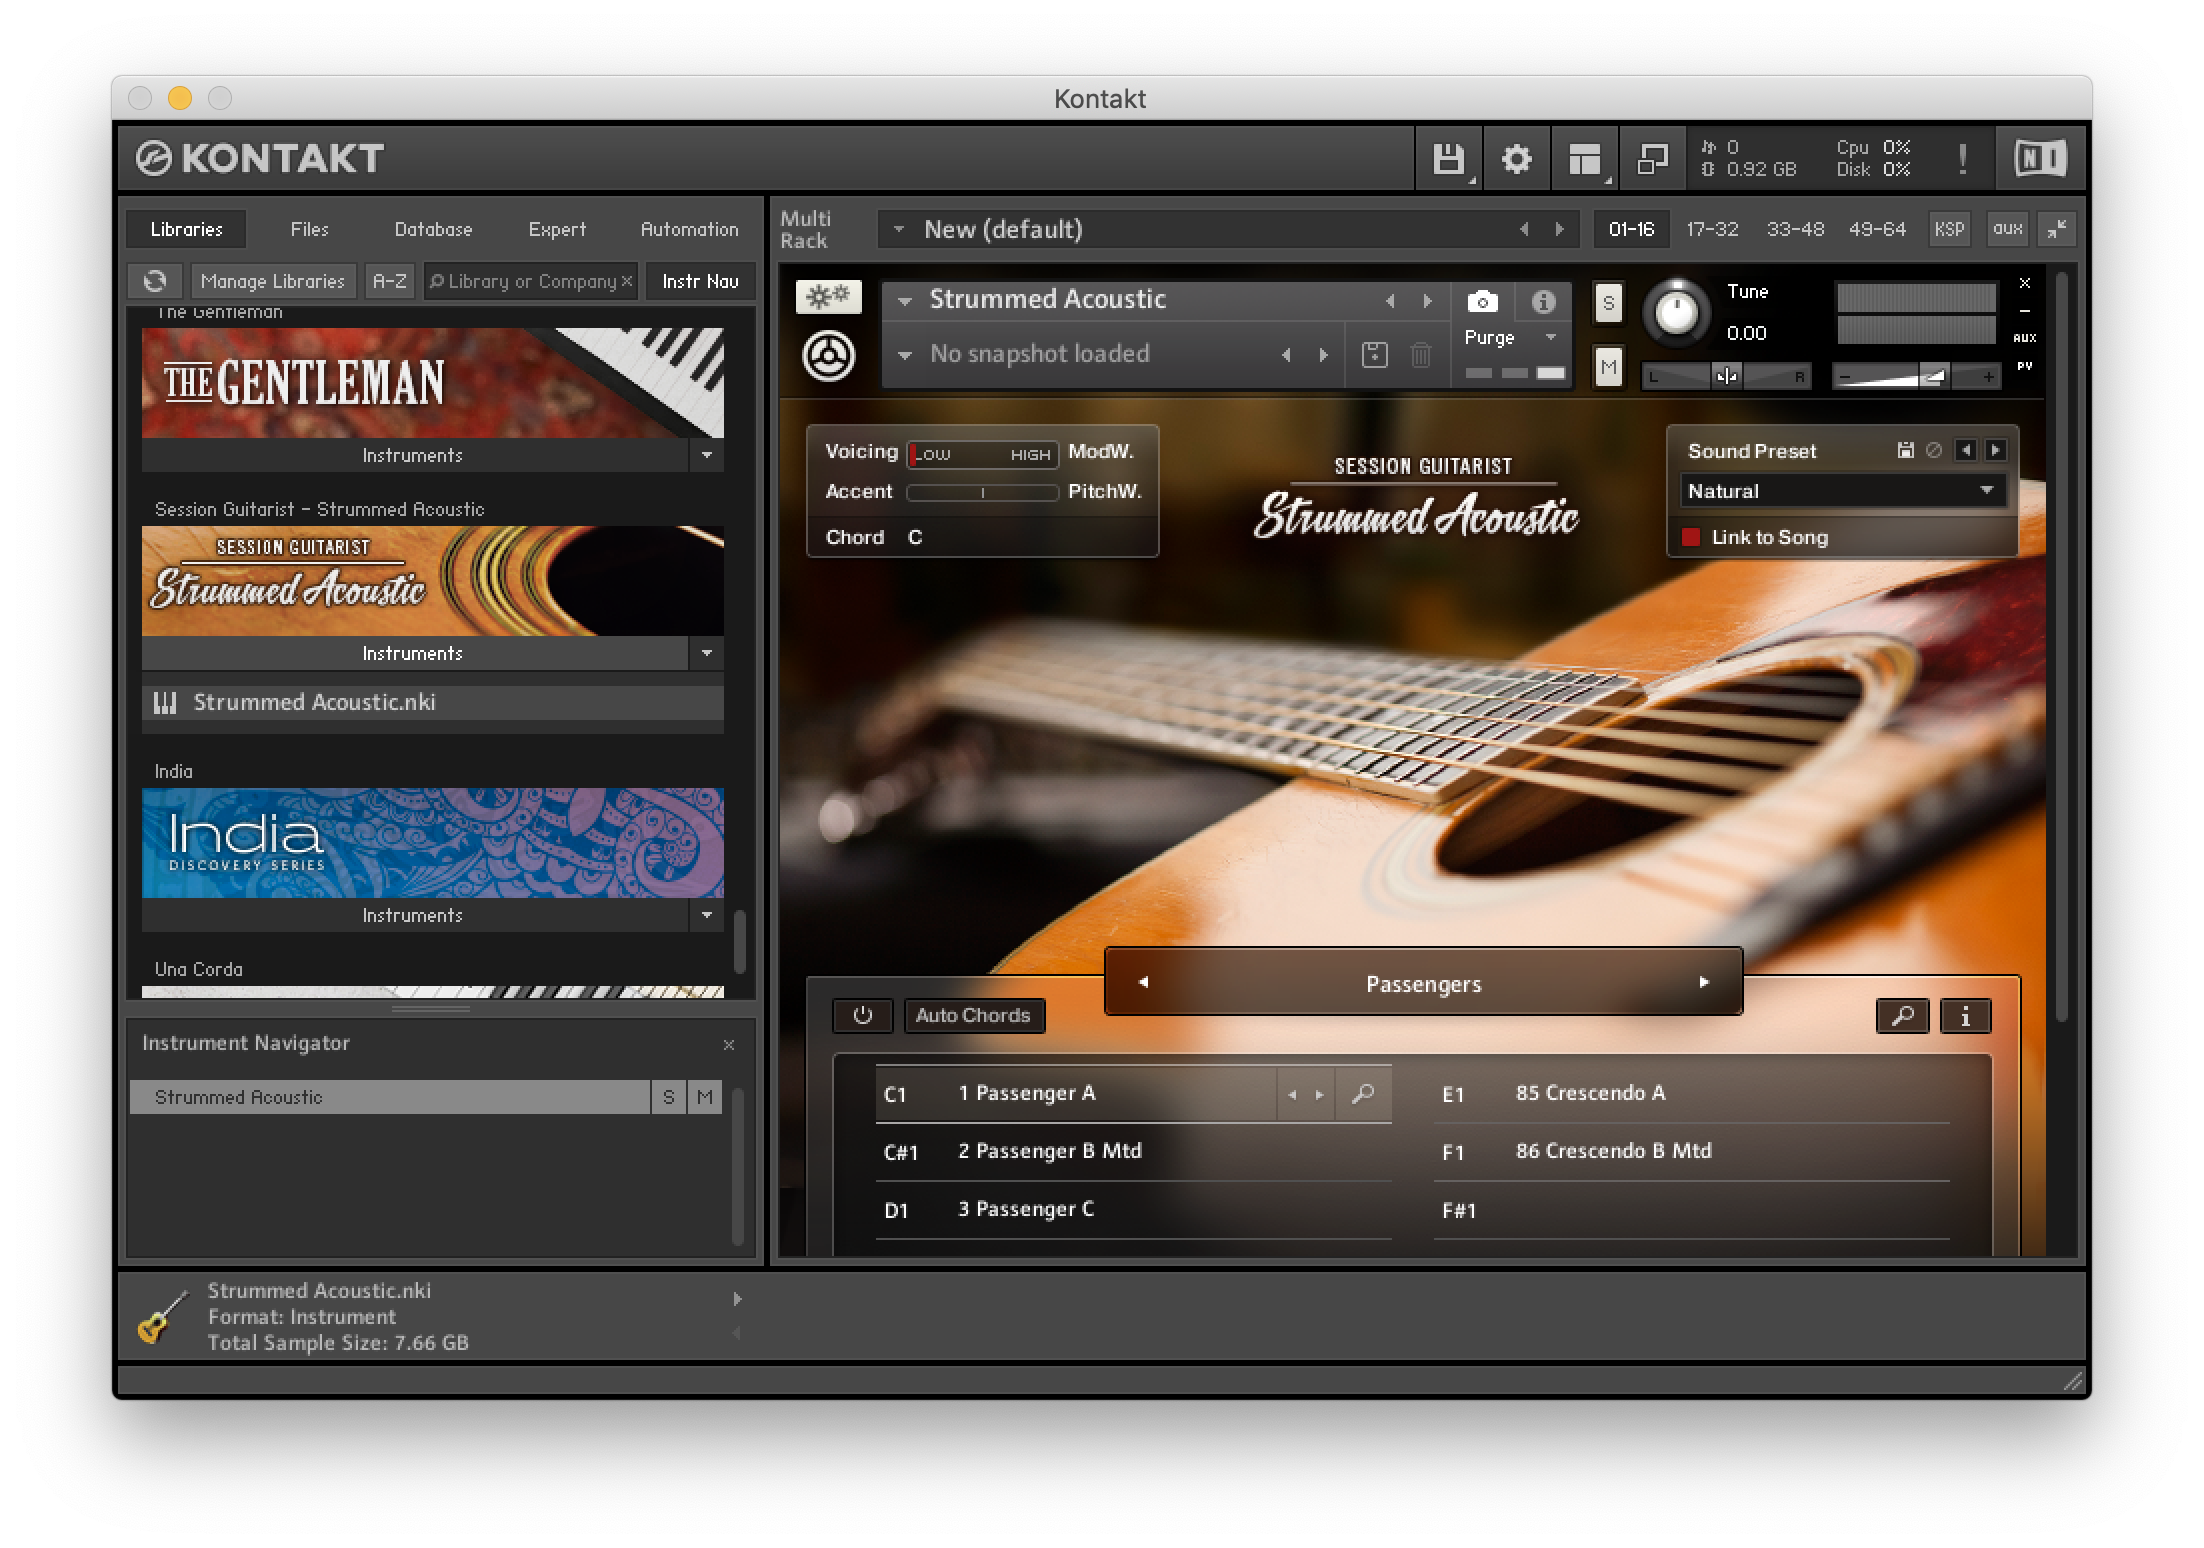This screenshot has height=1548, width=2204.
Task: Mute Strummed Acoustic in Instrument Navigator
Action: (x=705, y=1097)
